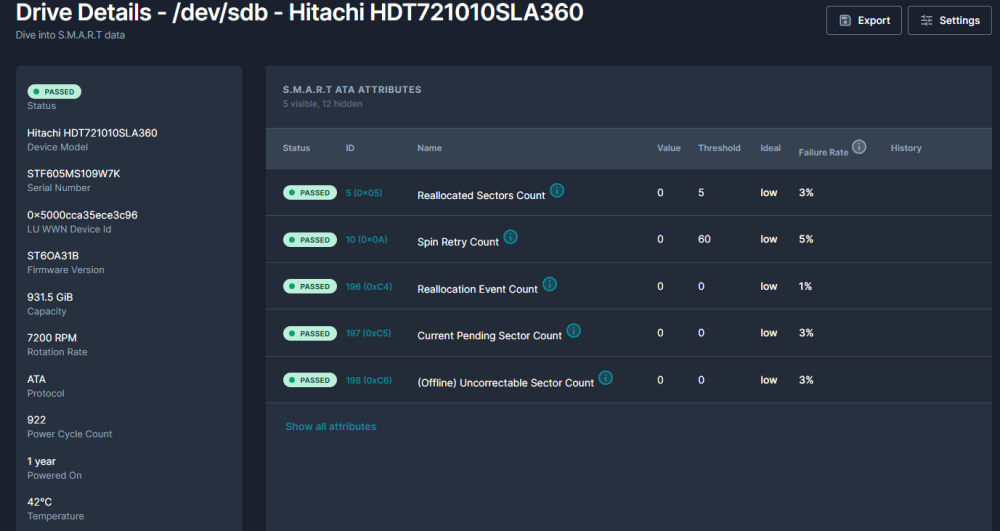Click the WWN 0x5000cca35ece3c96

tap(82, 215)
